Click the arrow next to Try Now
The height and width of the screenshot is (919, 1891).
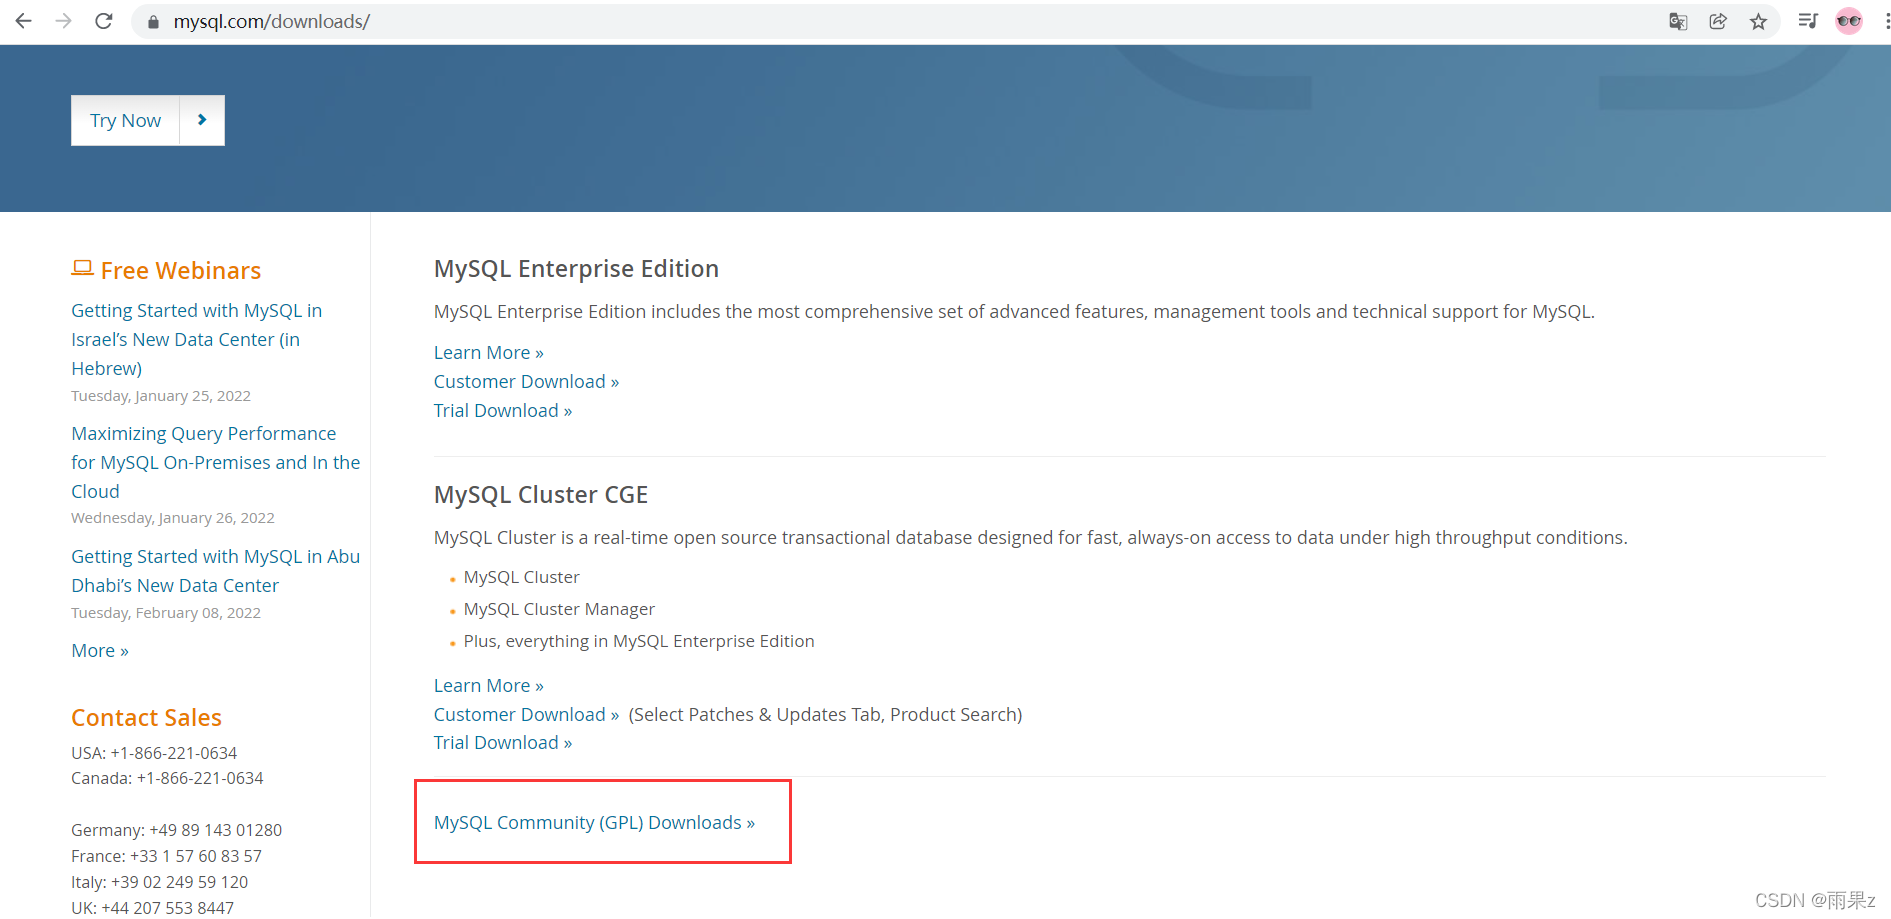202,120
